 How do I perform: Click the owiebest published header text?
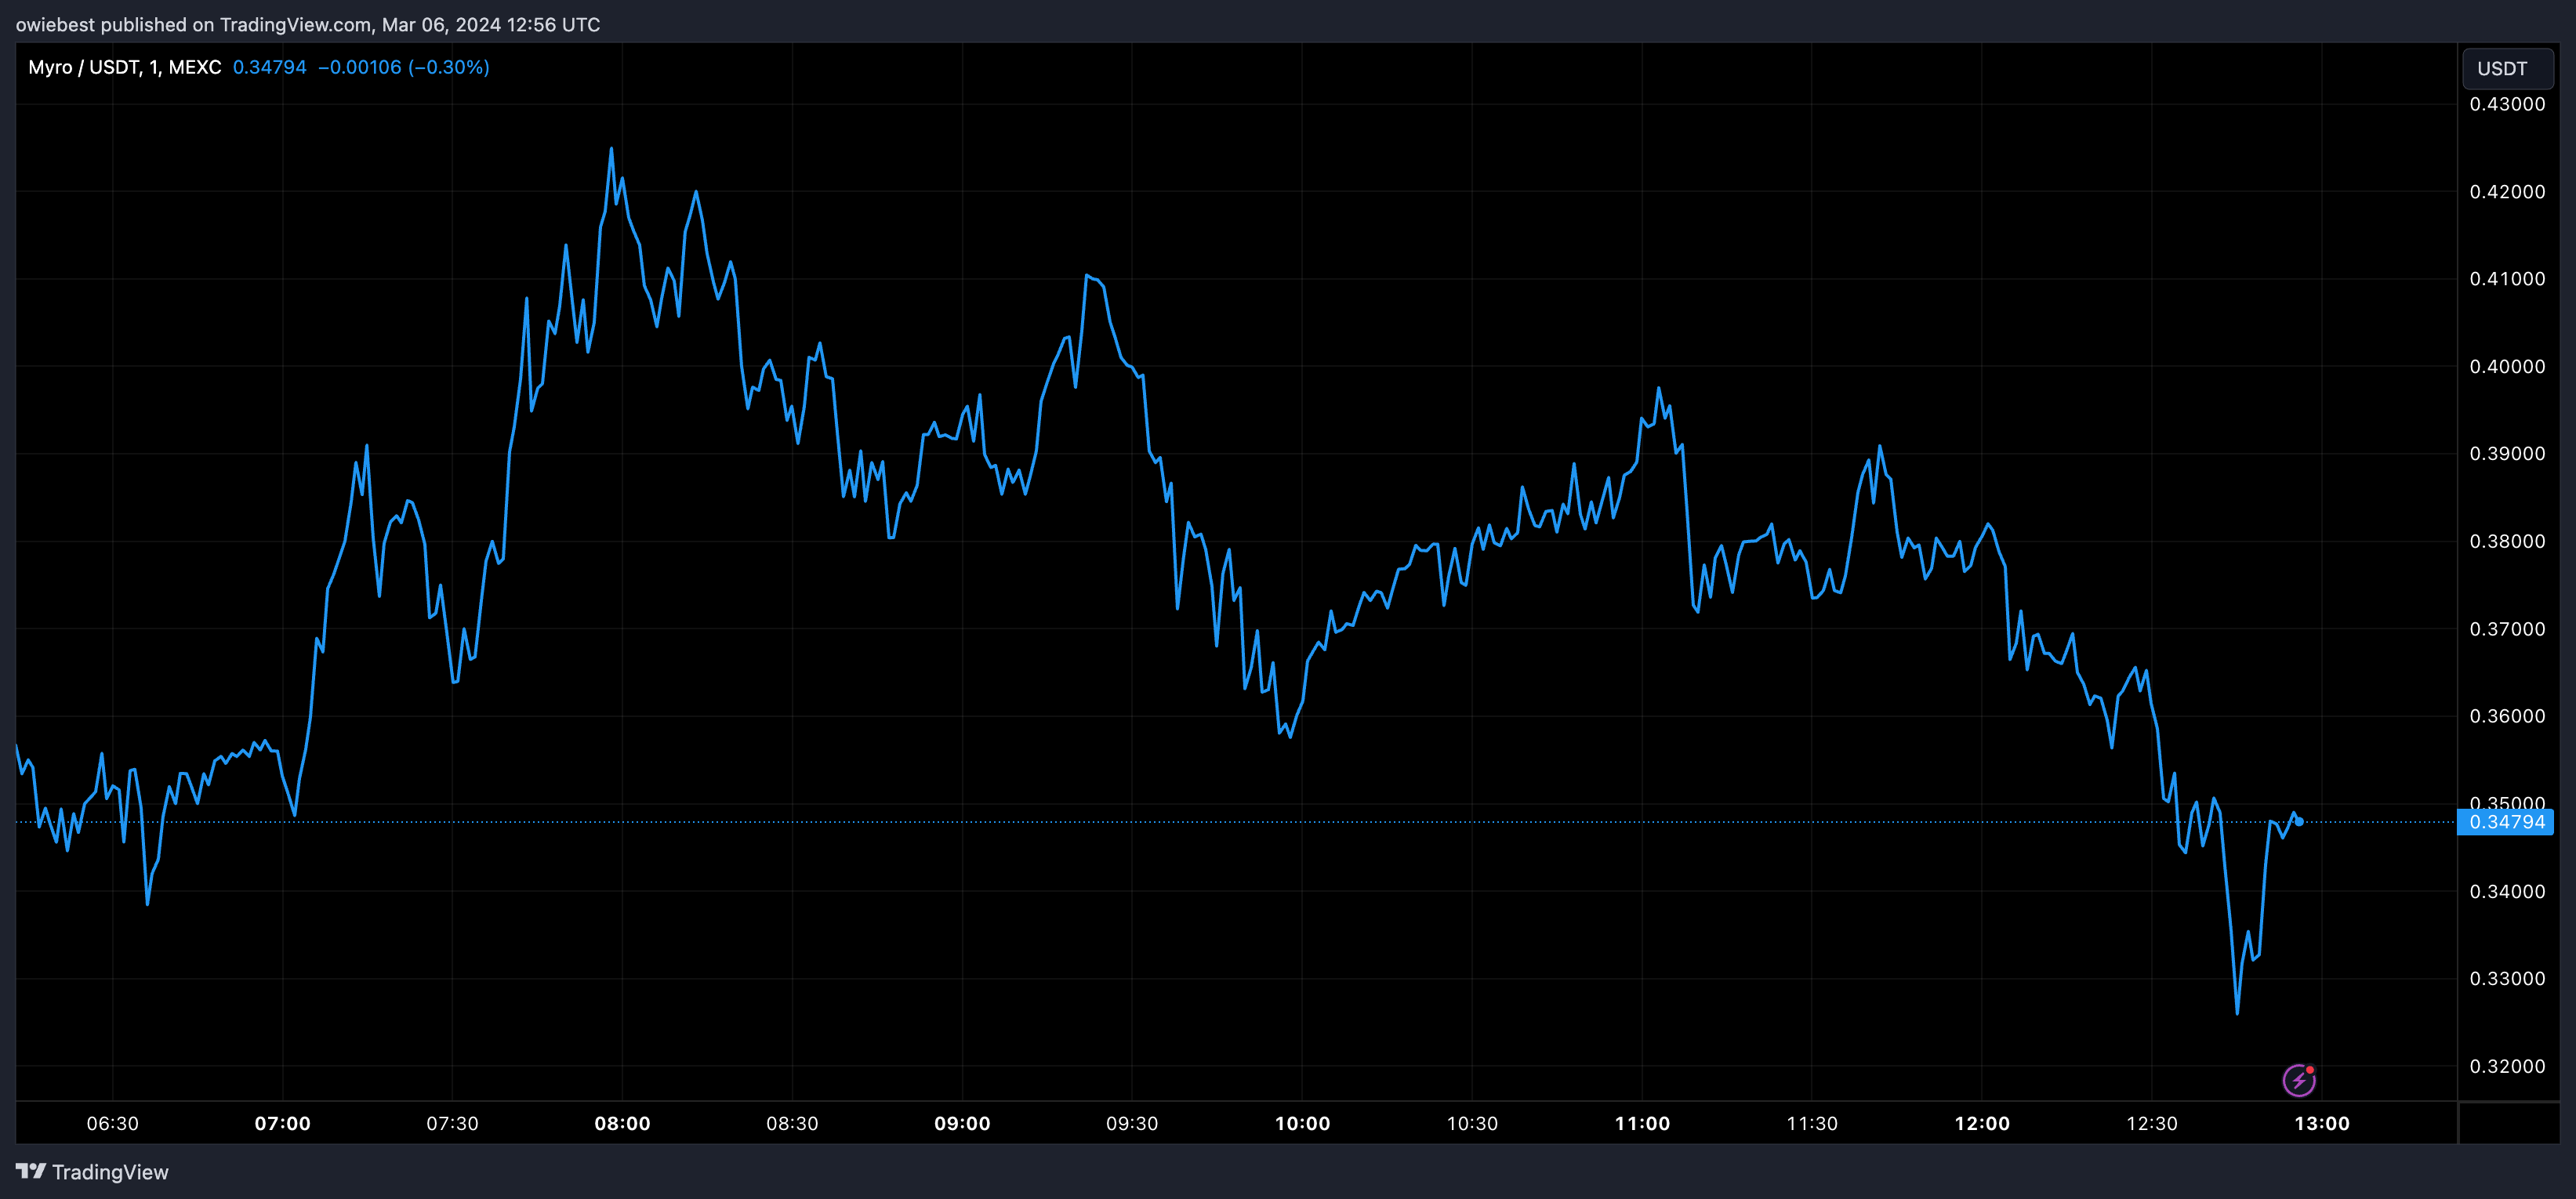[x=308, y=24]
